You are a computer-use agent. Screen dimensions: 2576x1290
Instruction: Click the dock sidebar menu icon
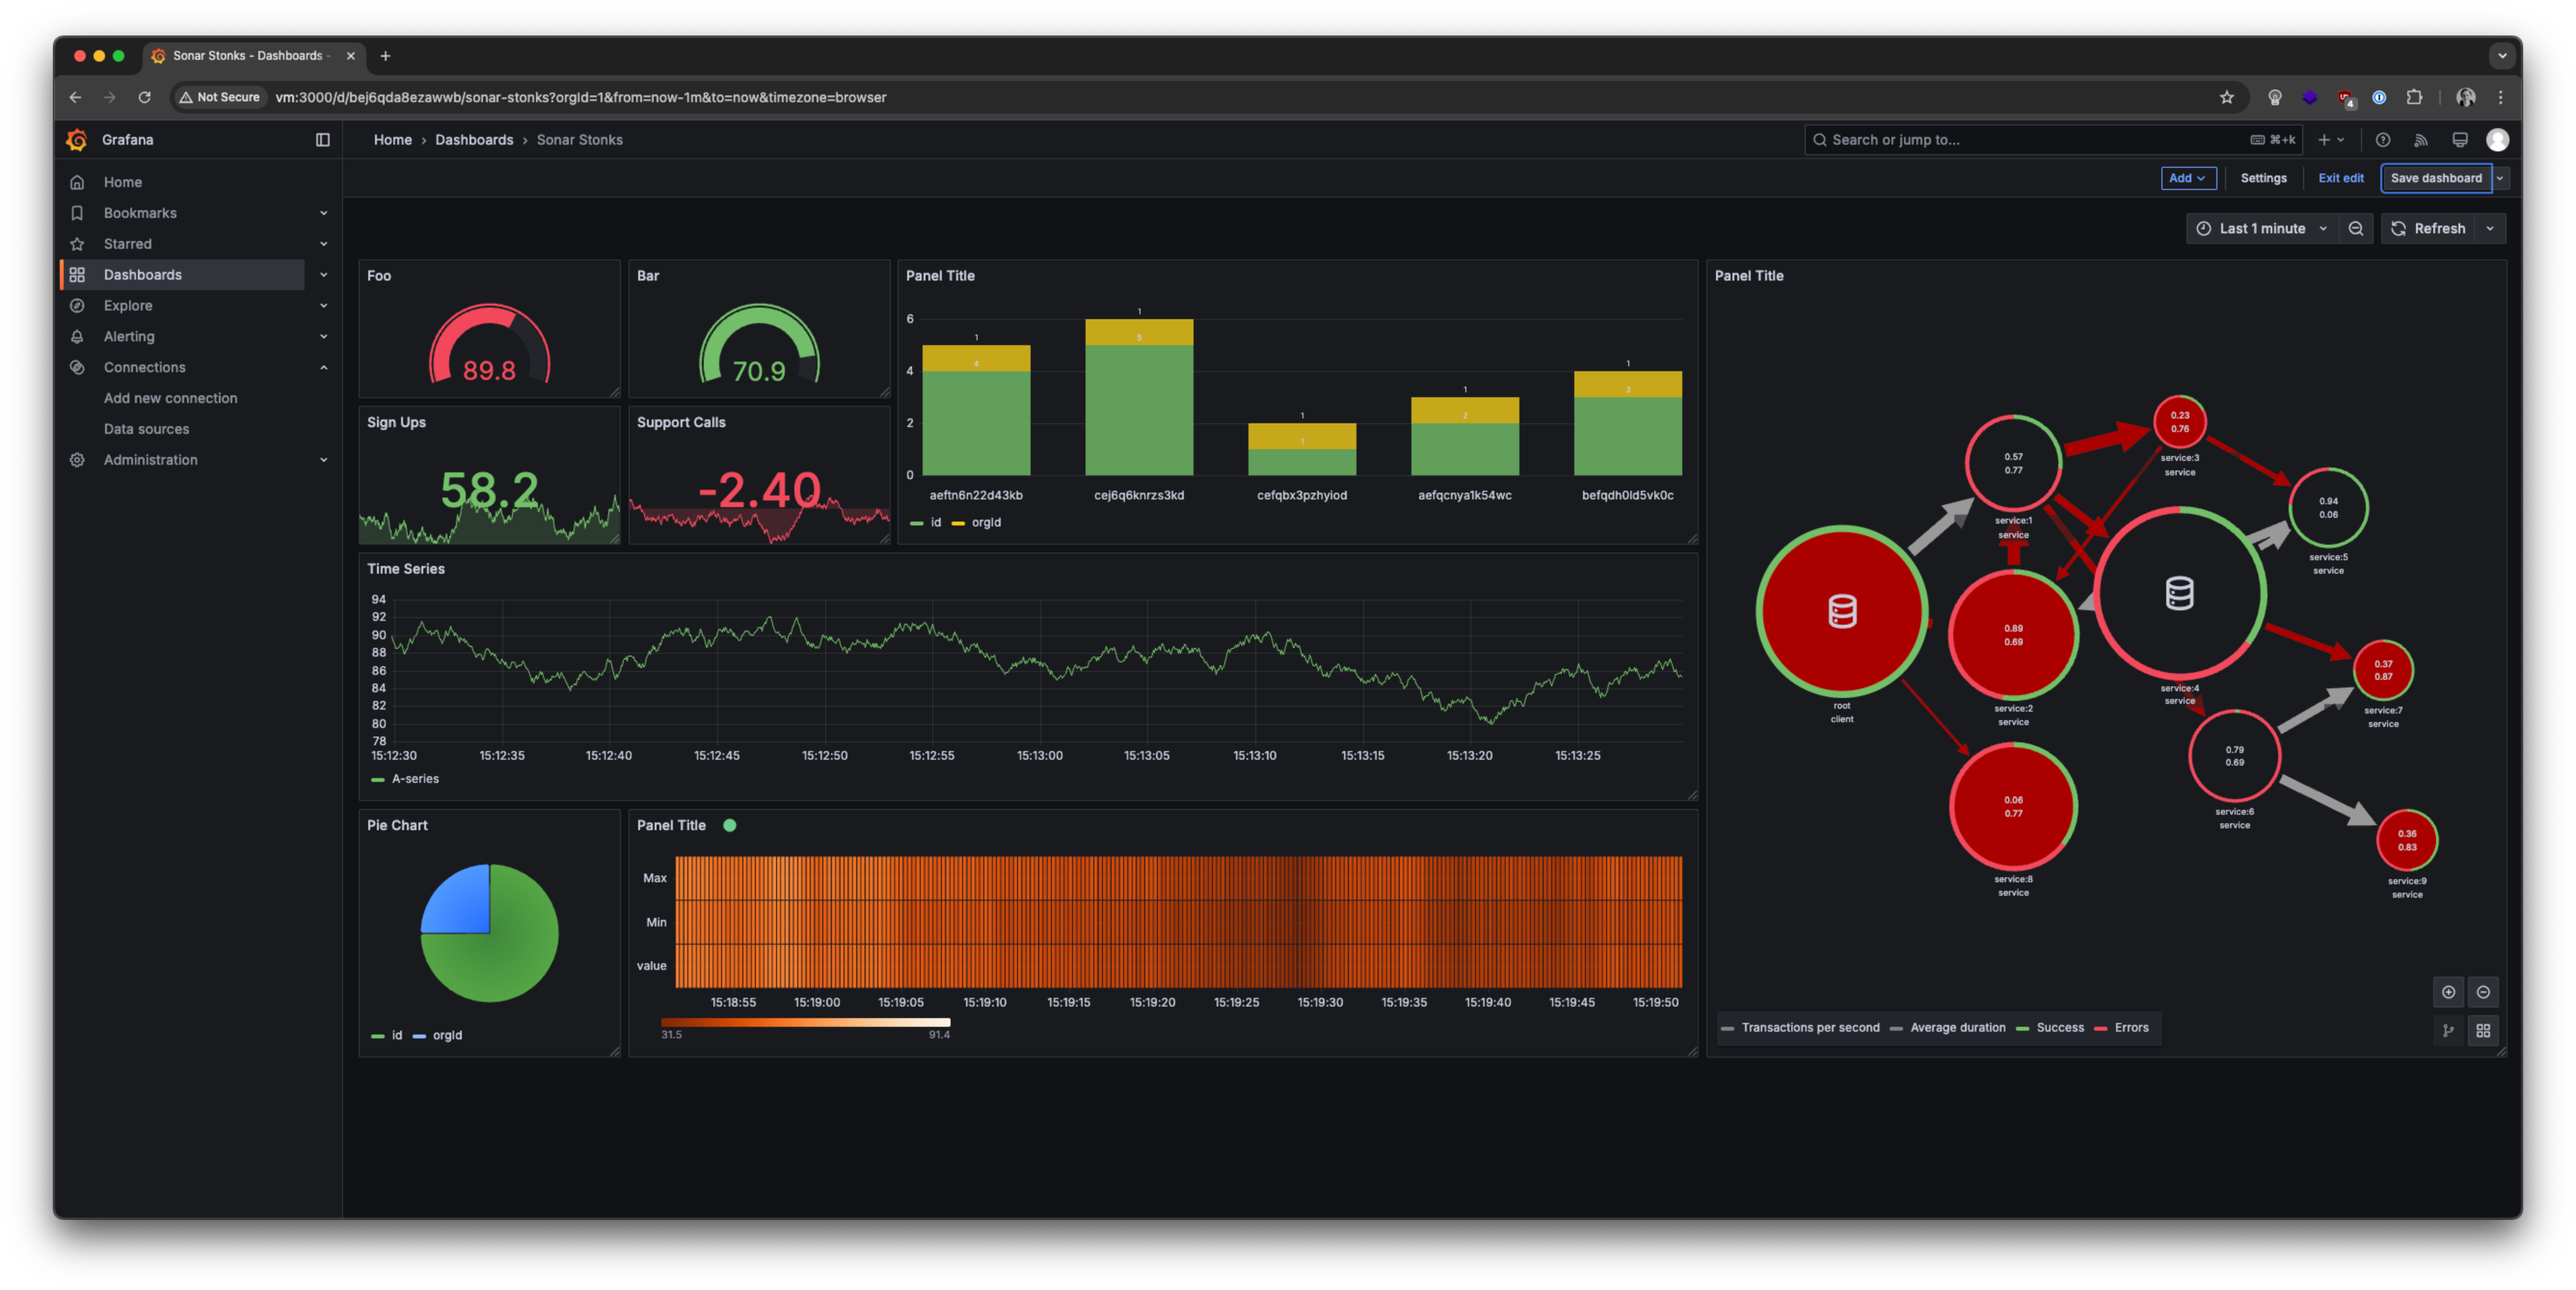tap(322, 140)
